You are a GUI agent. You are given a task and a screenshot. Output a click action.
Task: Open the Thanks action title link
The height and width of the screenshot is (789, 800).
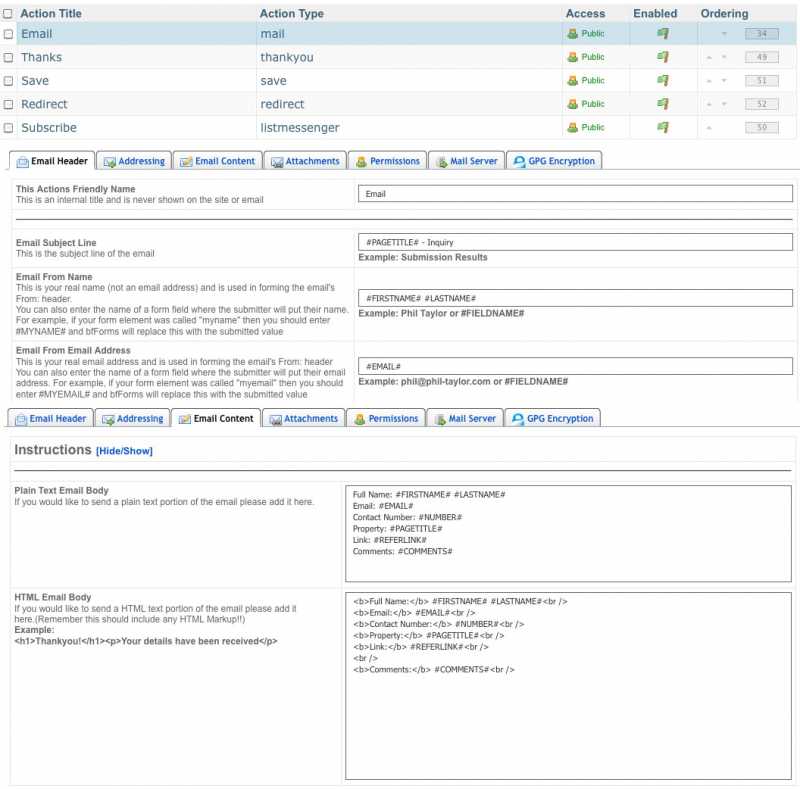(41, 58)
